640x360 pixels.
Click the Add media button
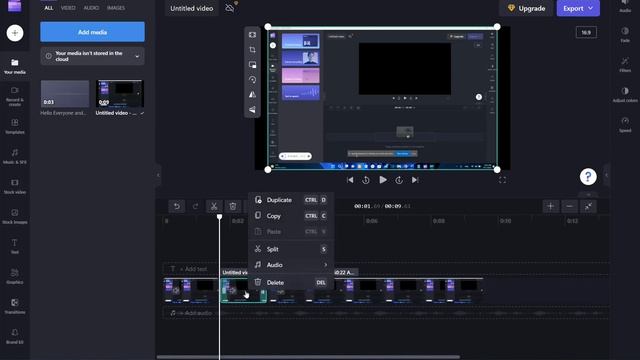coord(92,32)
